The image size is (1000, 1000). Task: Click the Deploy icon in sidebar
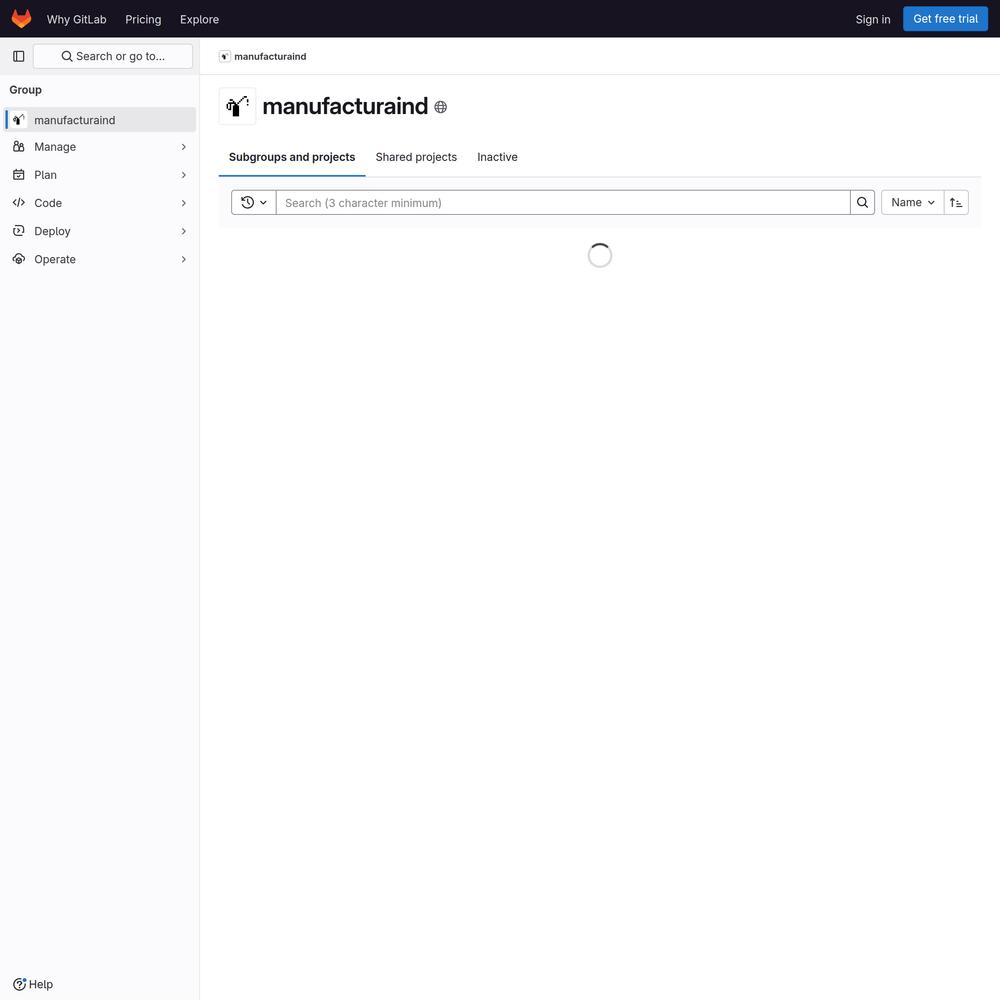point(18,231)
